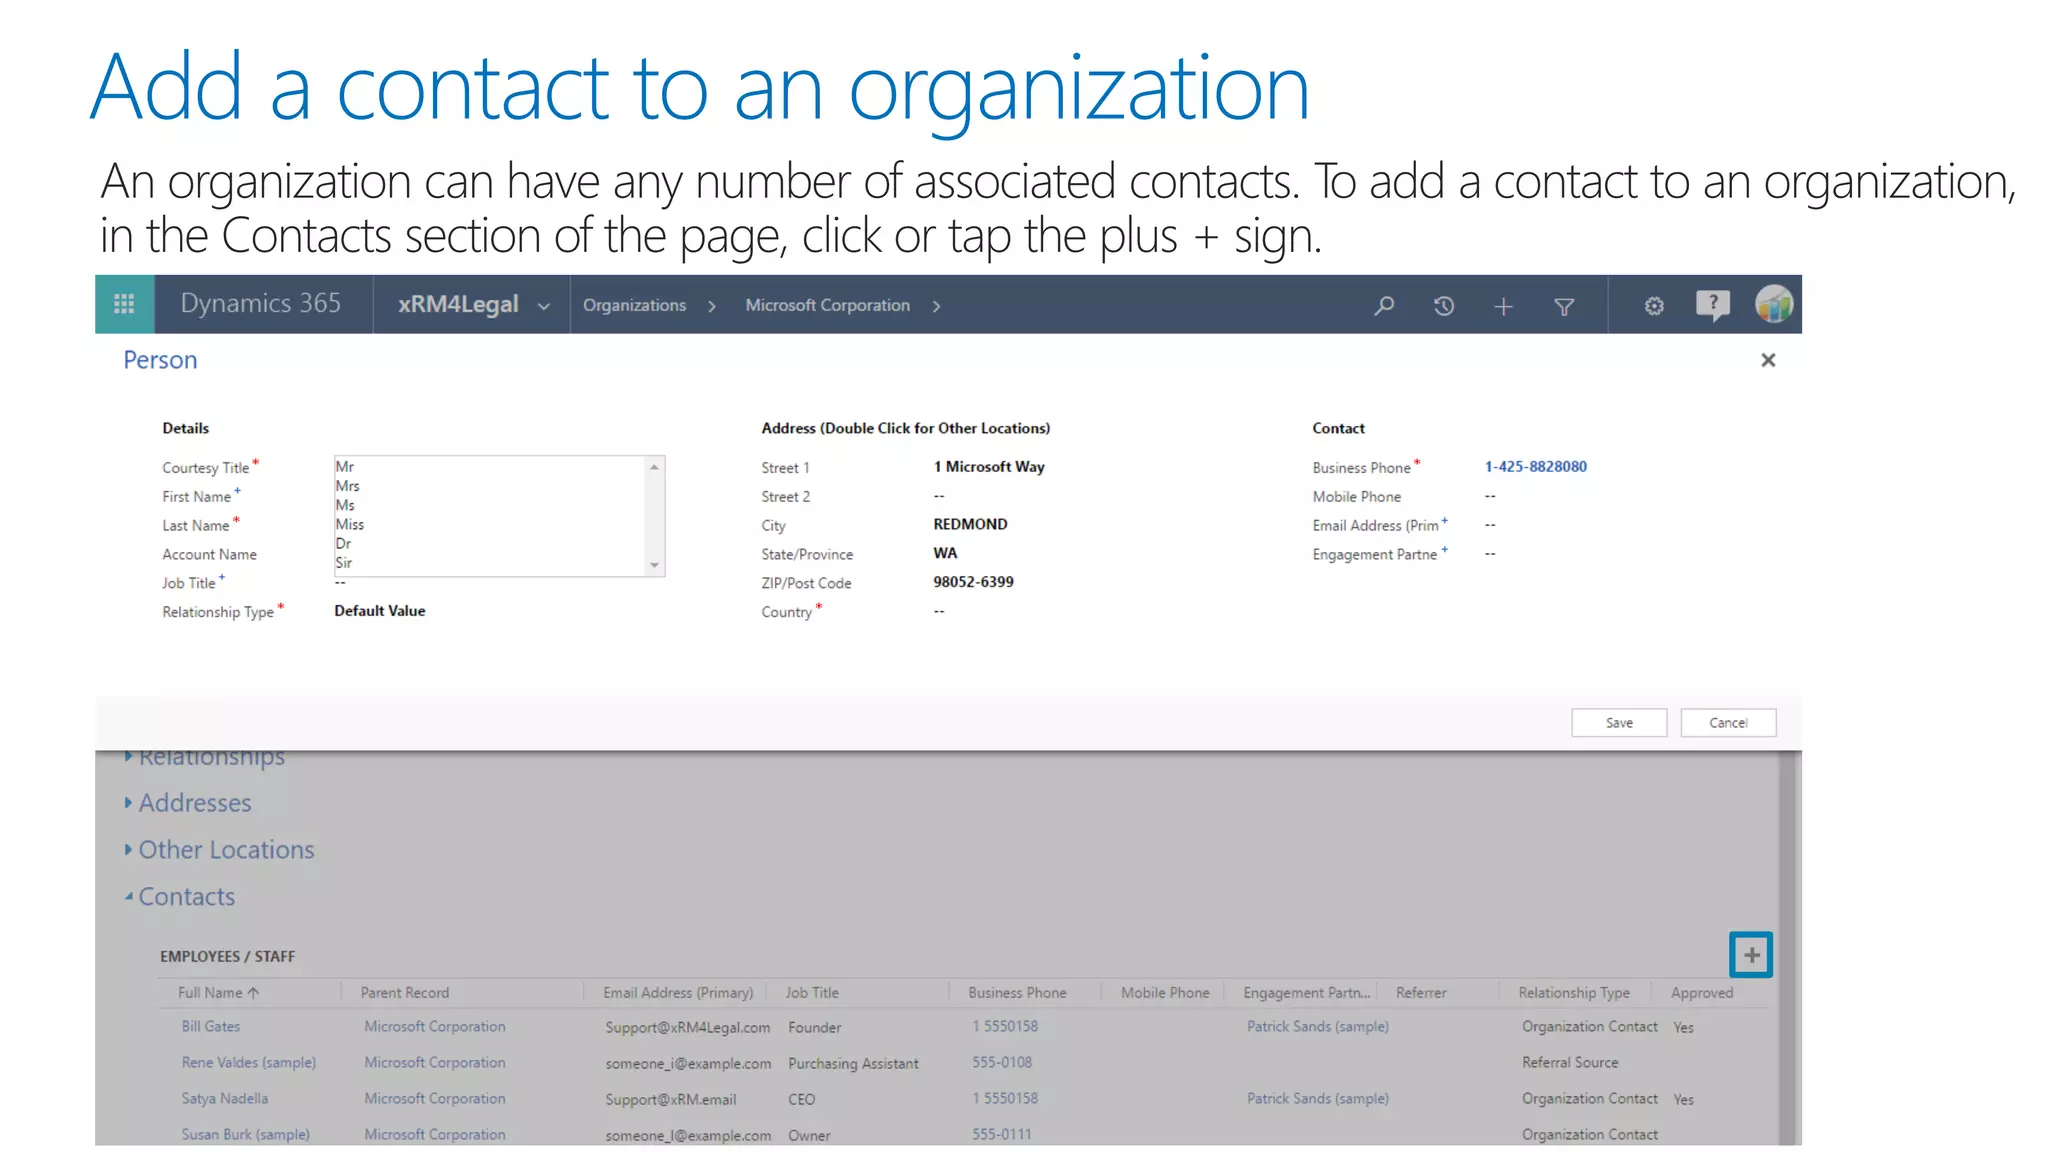
Task: Expand chevron after Microsoft Corporation breadcrumb
Action: click(936, 306)
